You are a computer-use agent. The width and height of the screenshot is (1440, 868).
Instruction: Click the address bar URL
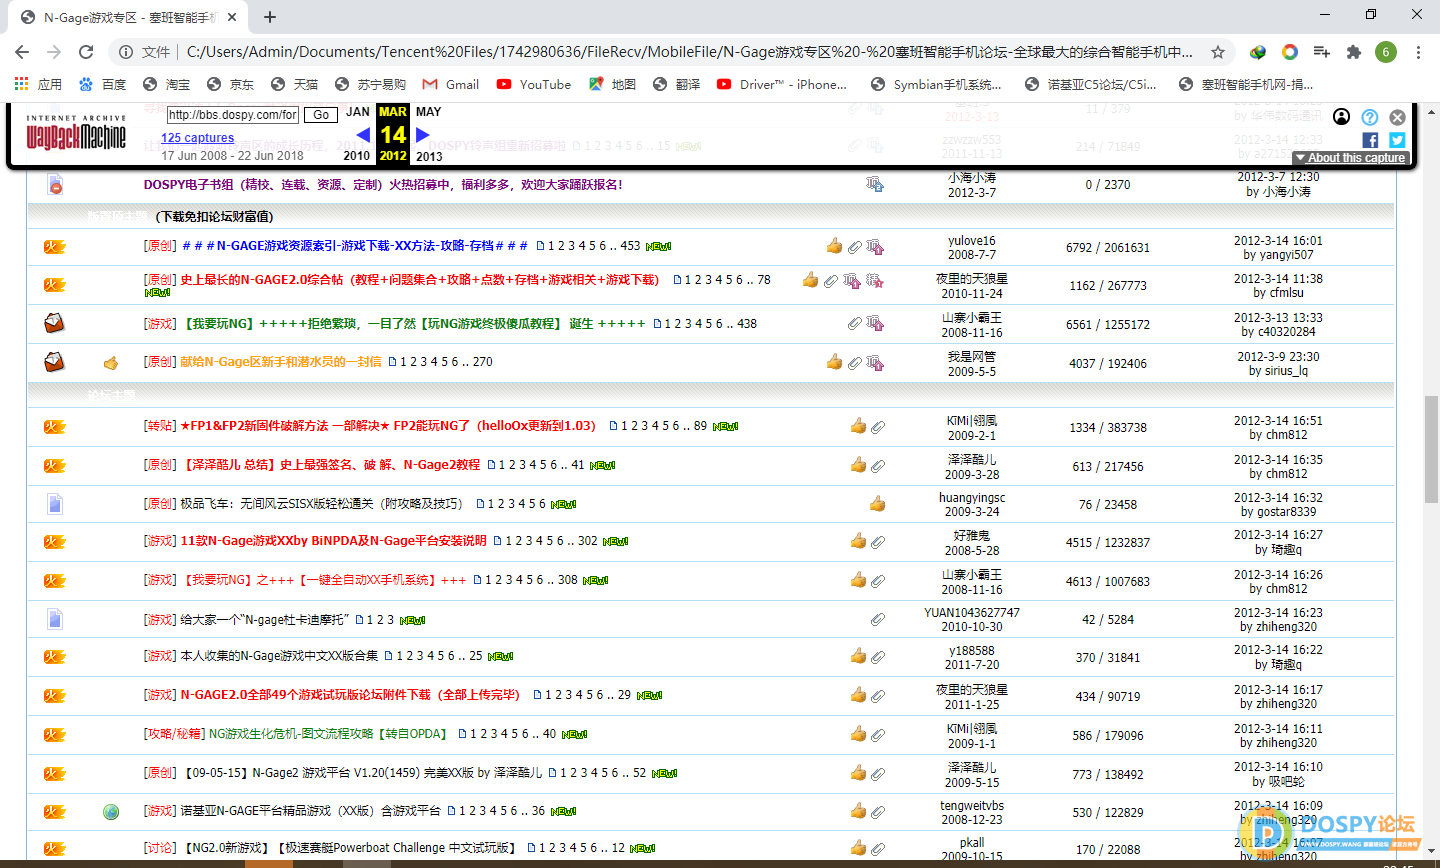(x=690, y=52)
